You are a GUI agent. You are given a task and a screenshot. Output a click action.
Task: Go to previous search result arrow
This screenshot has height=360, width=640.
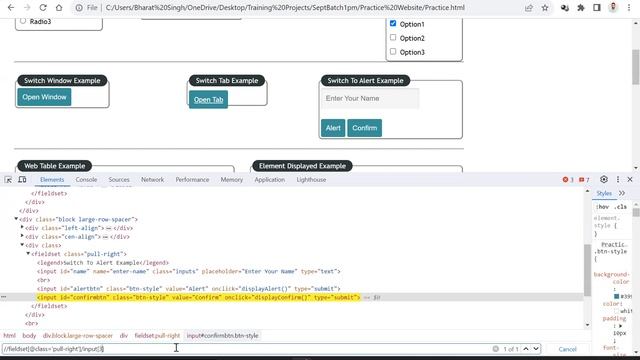[526, 349]
